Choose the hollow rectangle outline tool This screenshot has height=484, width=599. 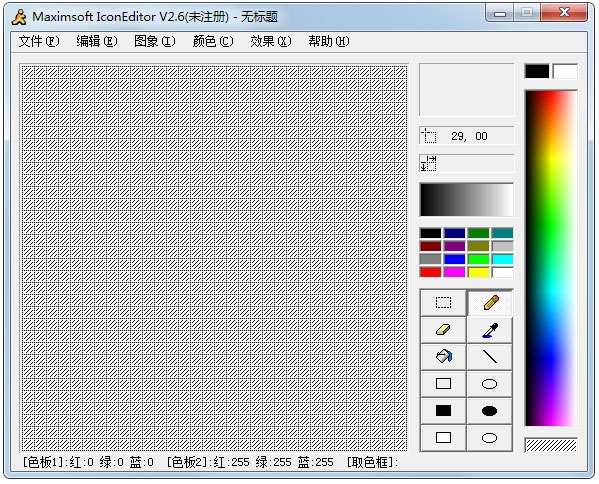(443, 384)
